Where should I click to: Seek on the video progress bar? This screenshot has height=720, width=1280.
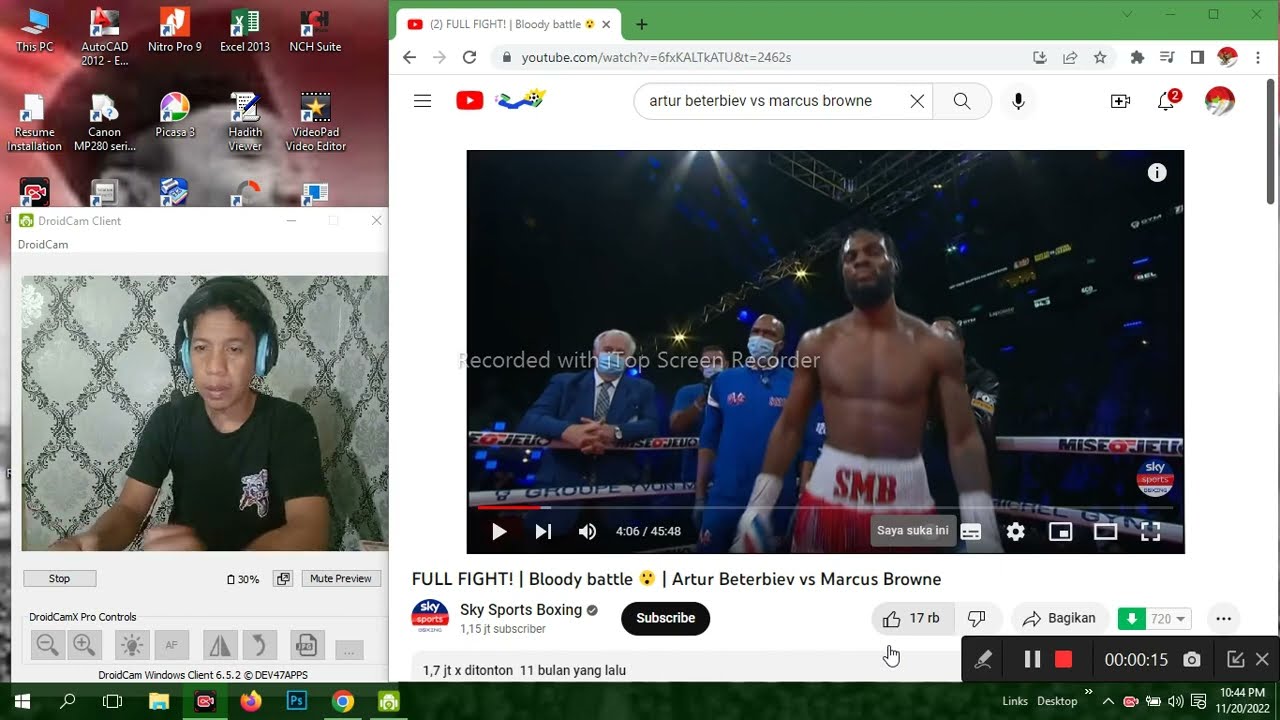pos(825,507)
